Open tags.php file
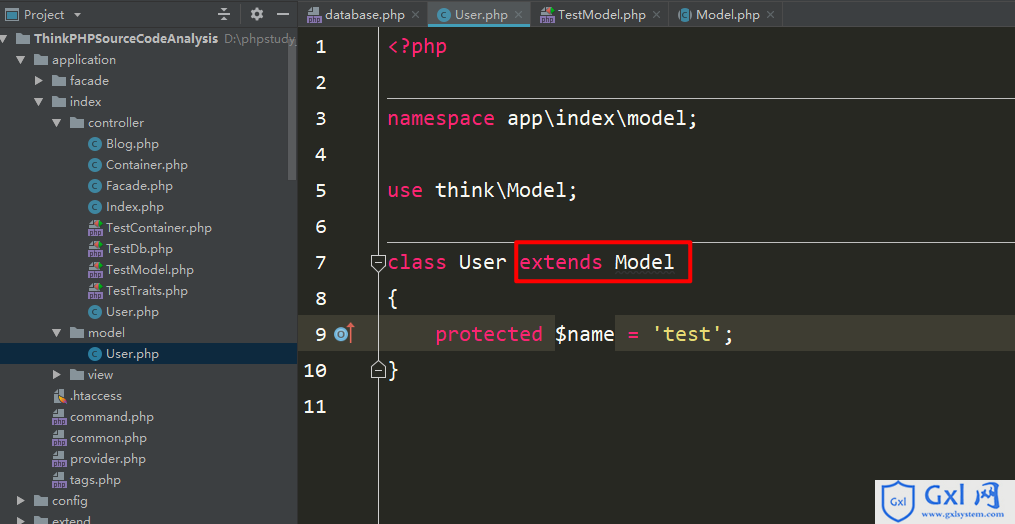Viewport: 1015px width, 524px height. (x=95, y=480)
